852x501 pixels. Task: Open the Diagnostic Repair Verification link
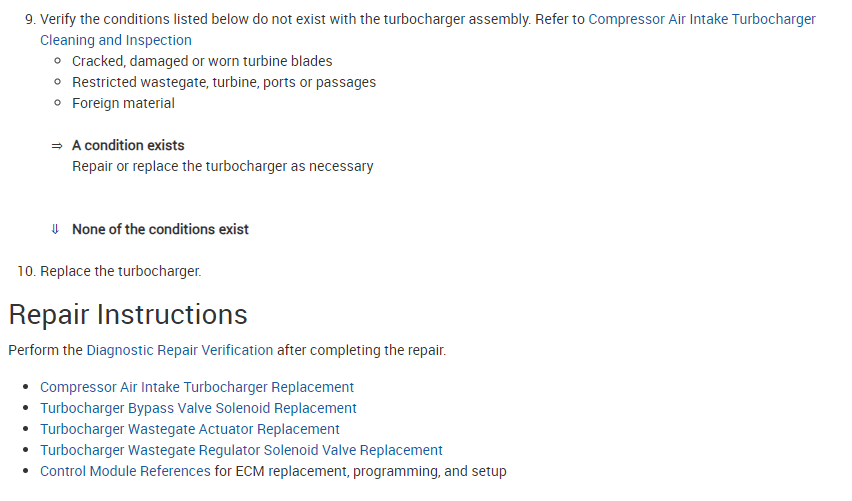179,350
